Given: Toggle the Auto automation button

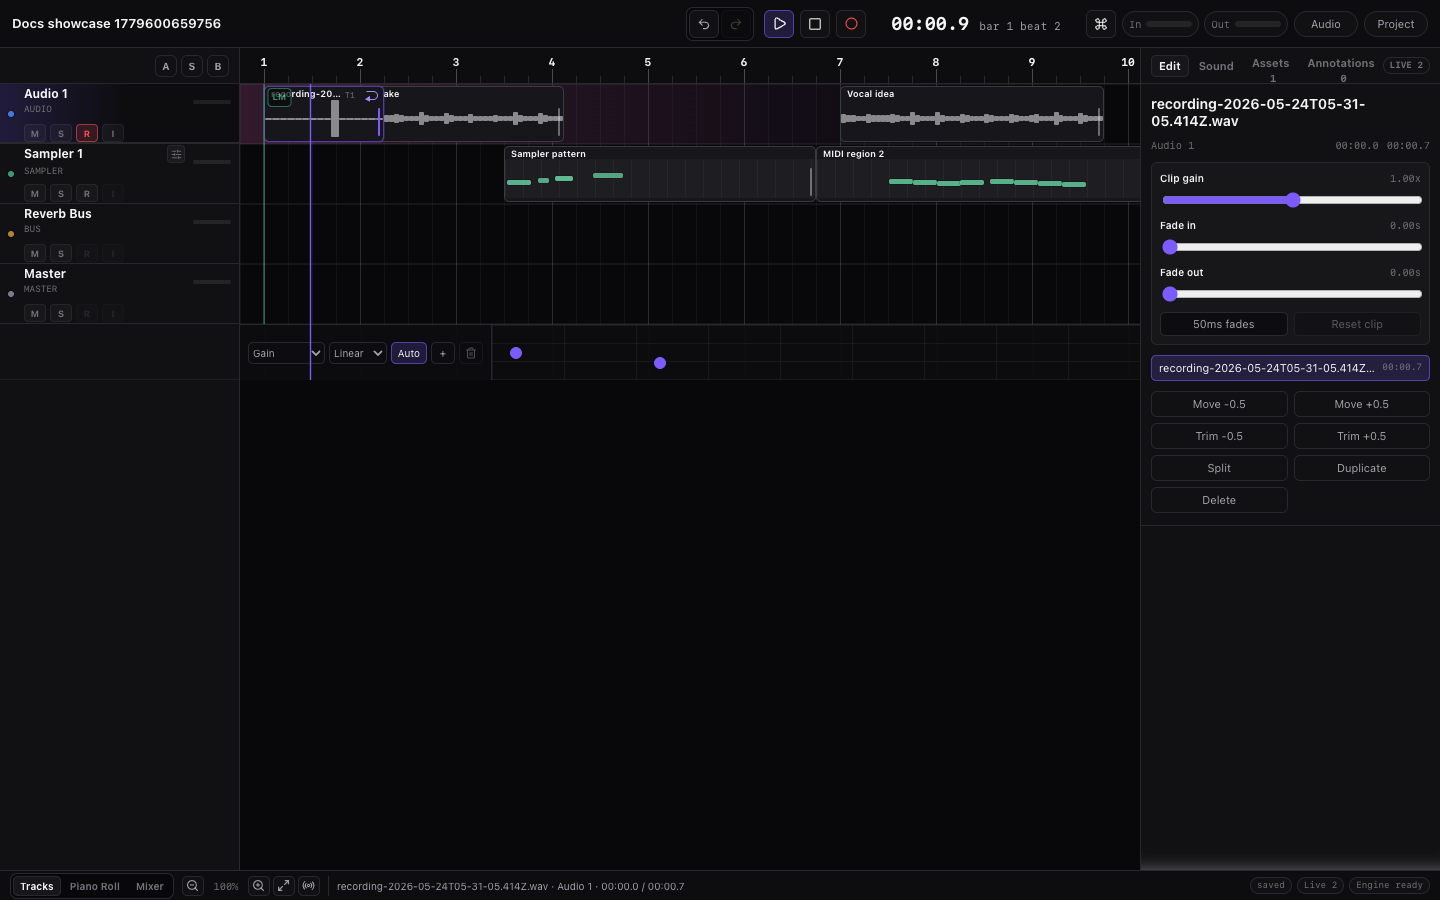Looking at the screenshot, I should click(409, 353).
